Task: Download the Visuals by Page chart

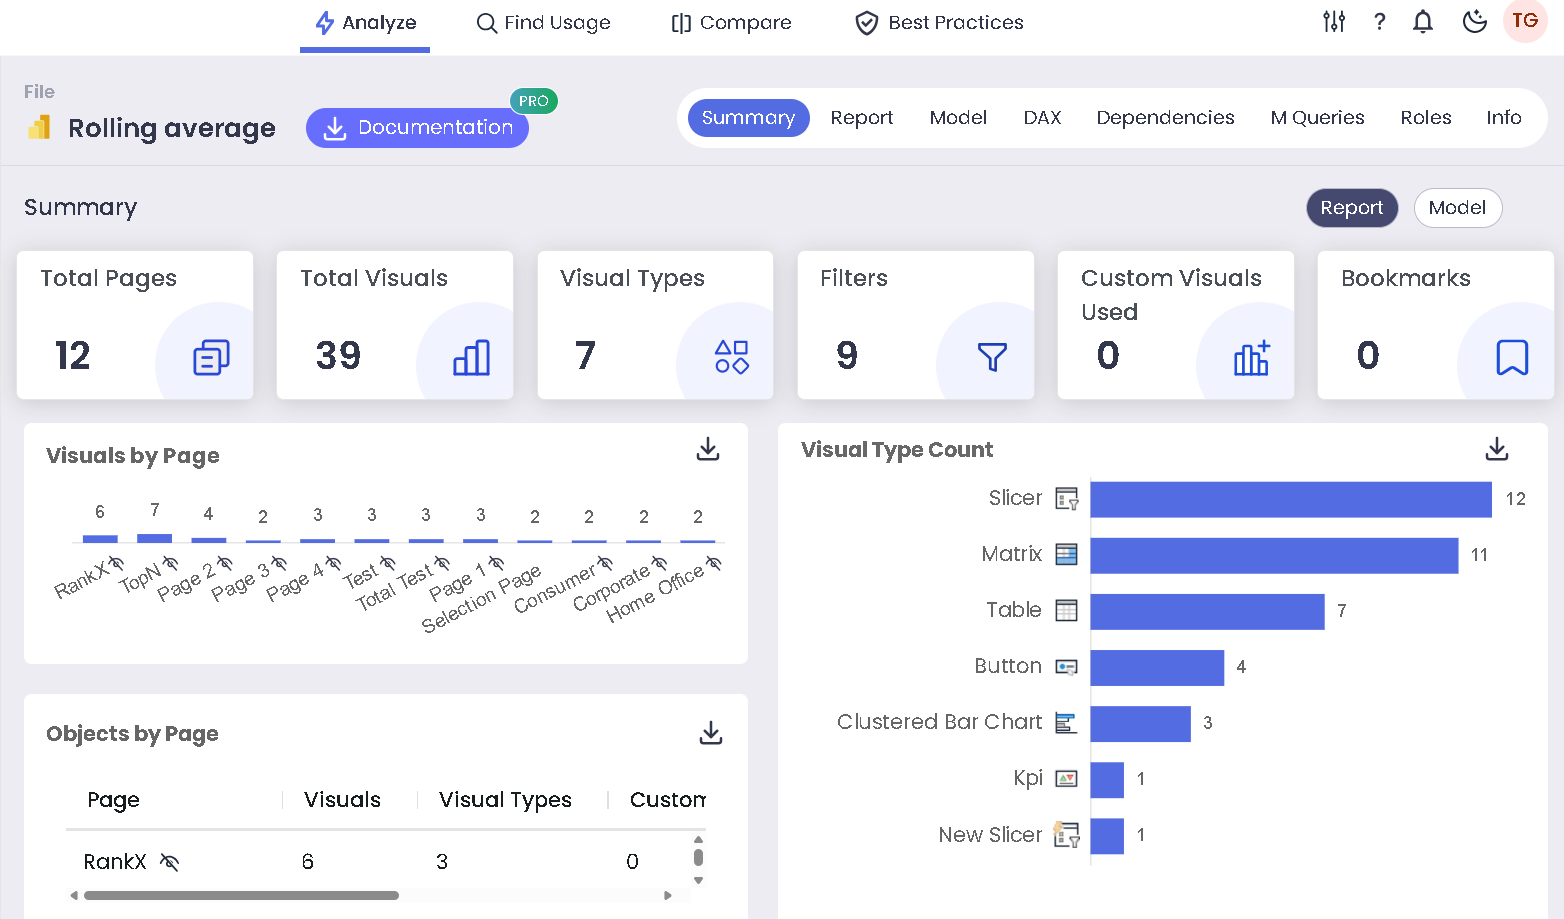Action: 708,449
